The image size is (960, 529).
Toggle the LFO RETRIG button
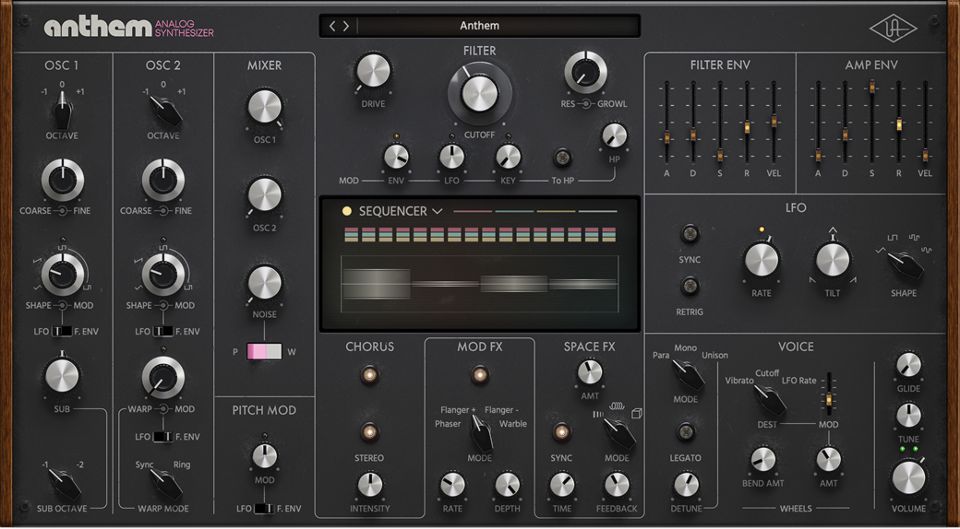[690, 286]
